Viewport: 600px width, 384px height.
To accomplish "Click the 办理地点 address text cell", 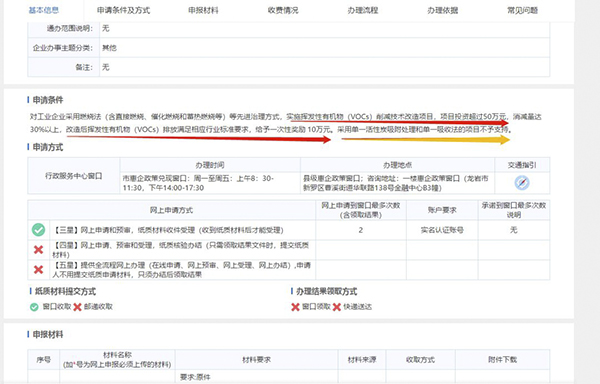I will click(397, 183).
